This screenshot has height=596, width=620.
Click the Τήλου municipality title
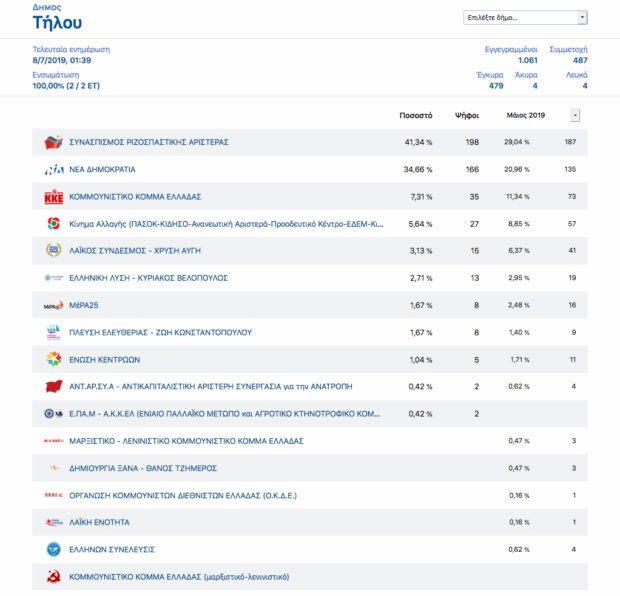click(x=57, y=23)
